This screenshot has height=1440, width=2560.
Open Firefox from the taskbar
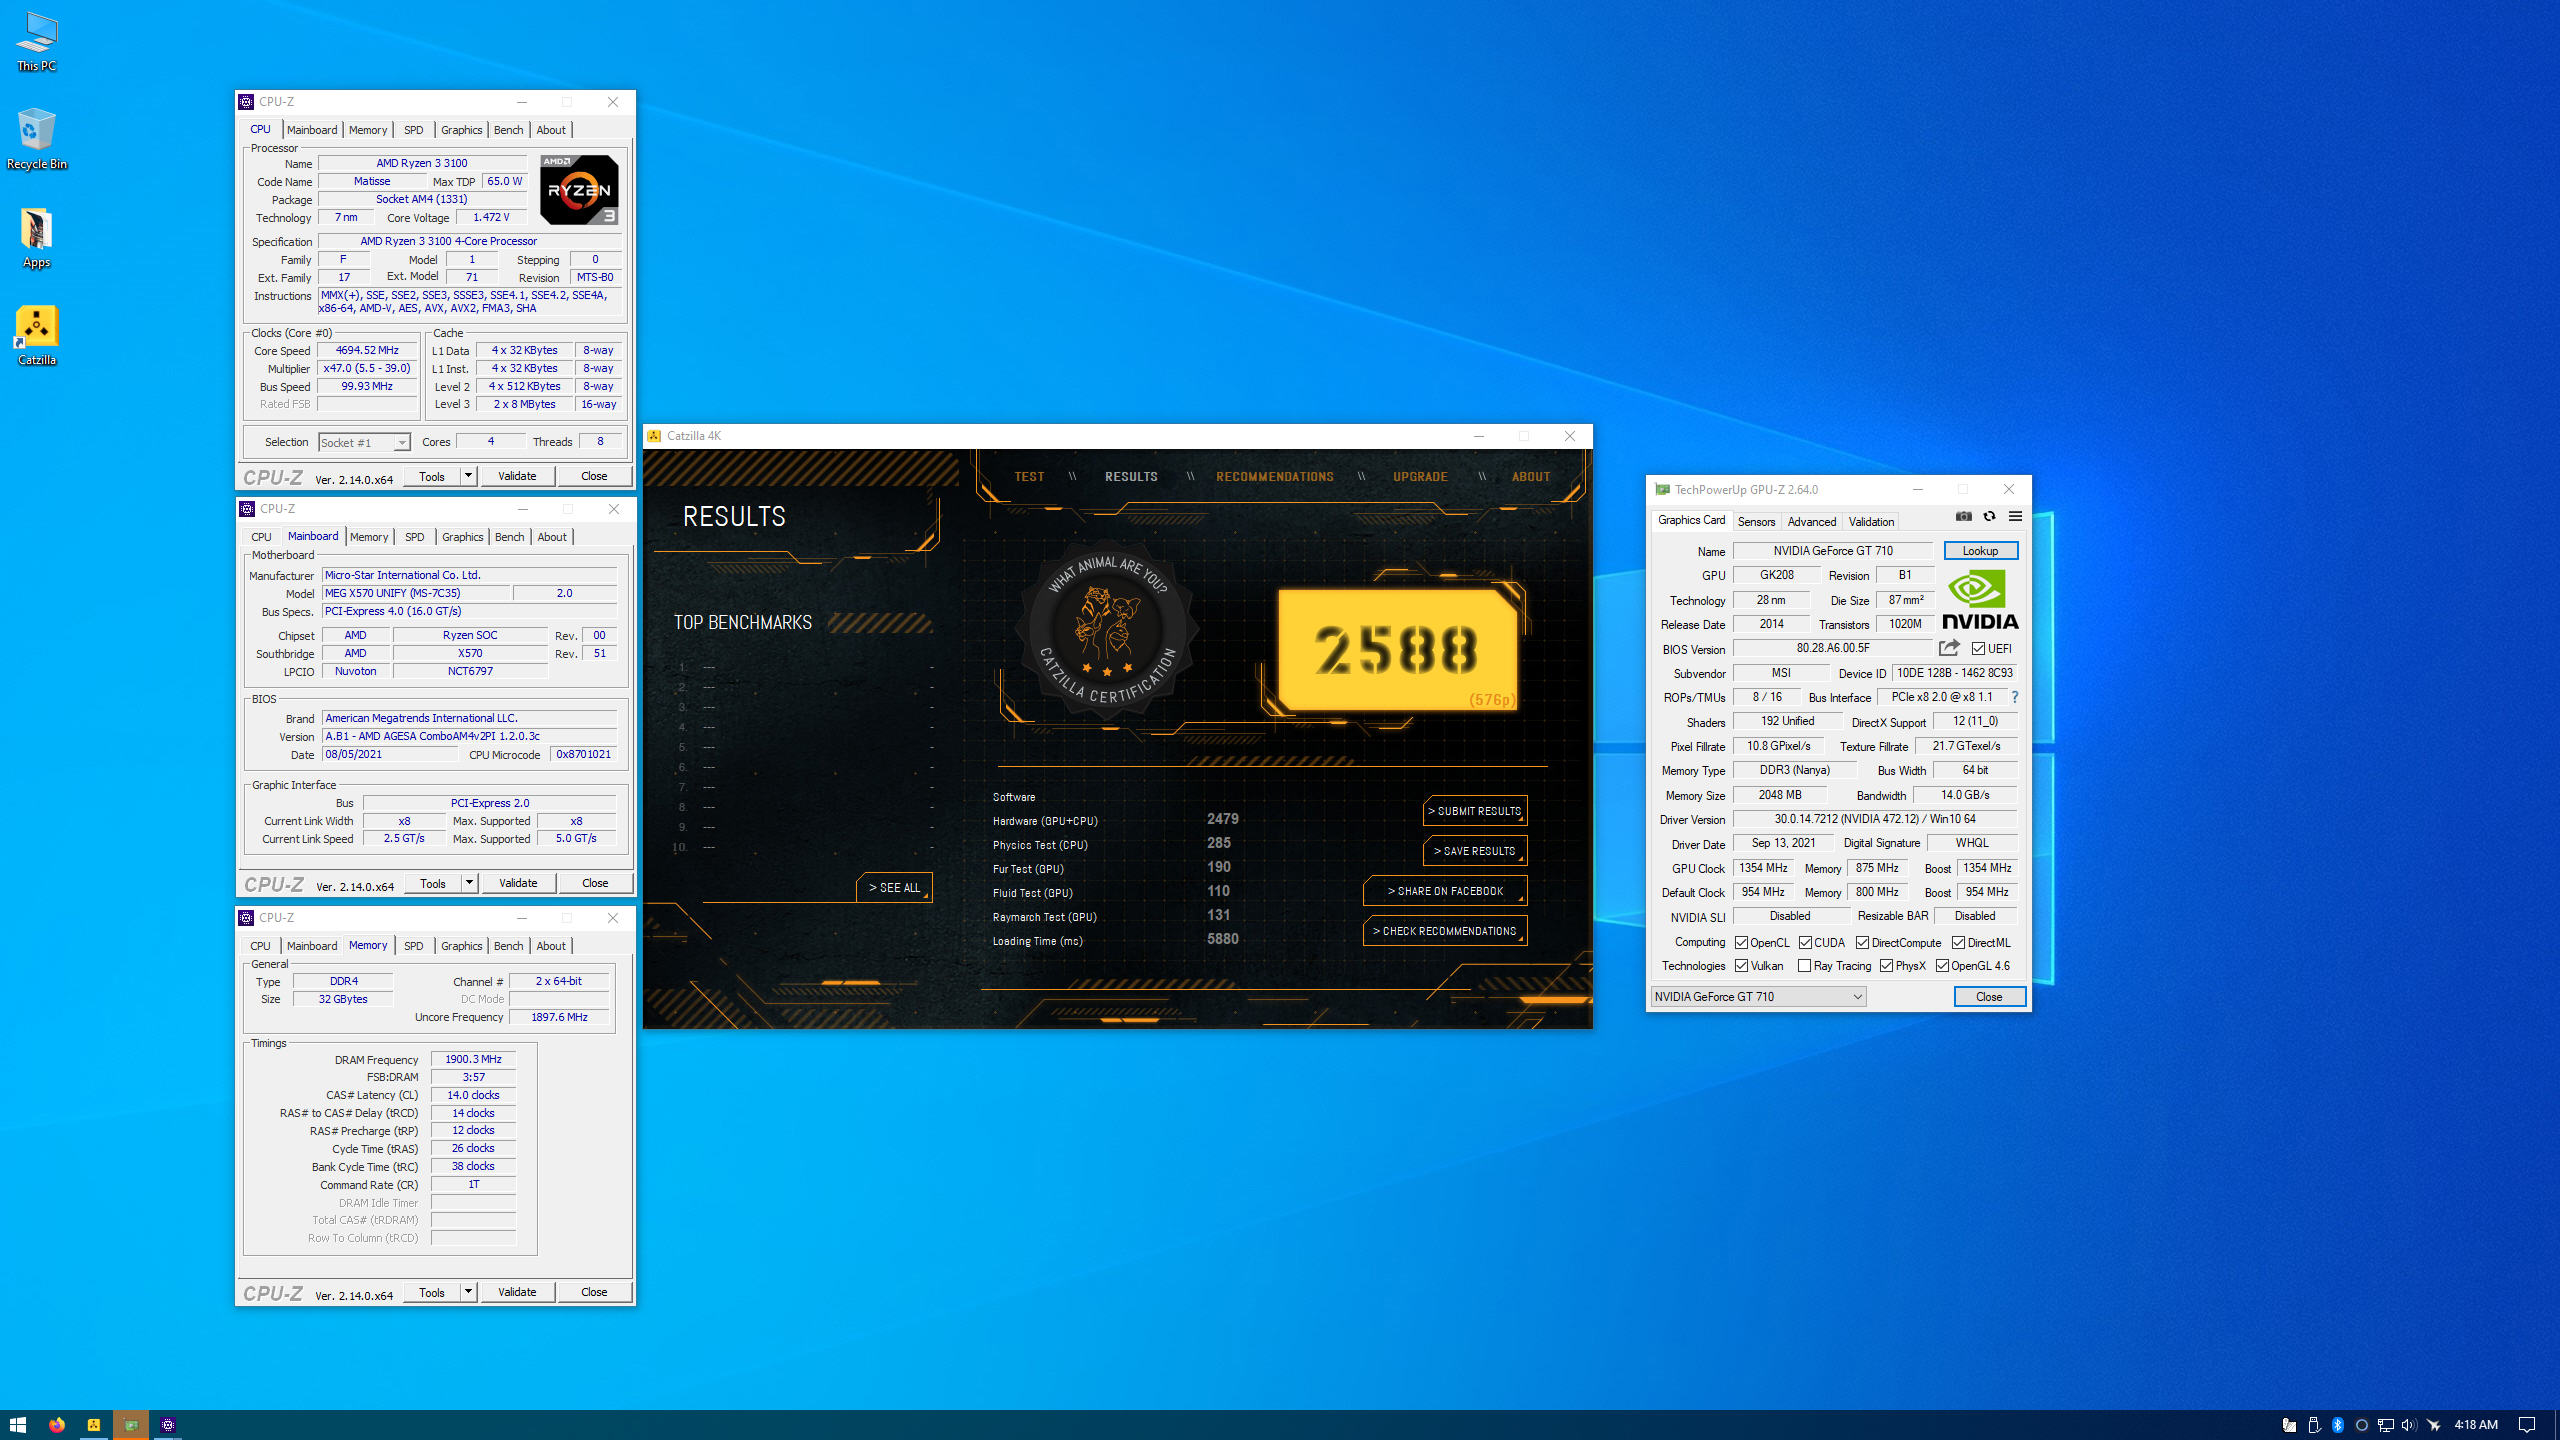57,1425
